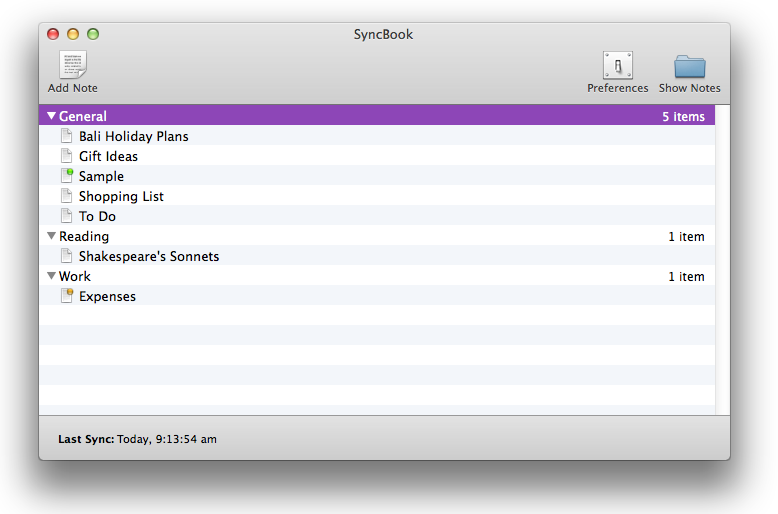Screen dimensions: 778x514
Task: Click the vertical scrollbar track of the list
Action: (722, 259)
